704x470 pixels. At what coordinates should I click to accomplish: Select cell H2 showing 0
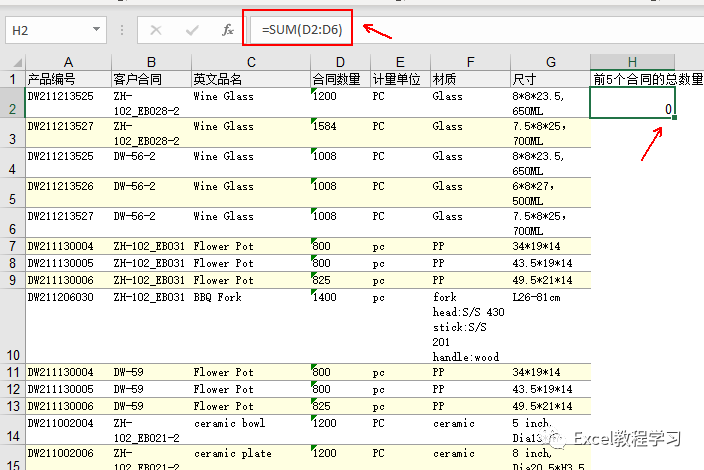(632, 103)
